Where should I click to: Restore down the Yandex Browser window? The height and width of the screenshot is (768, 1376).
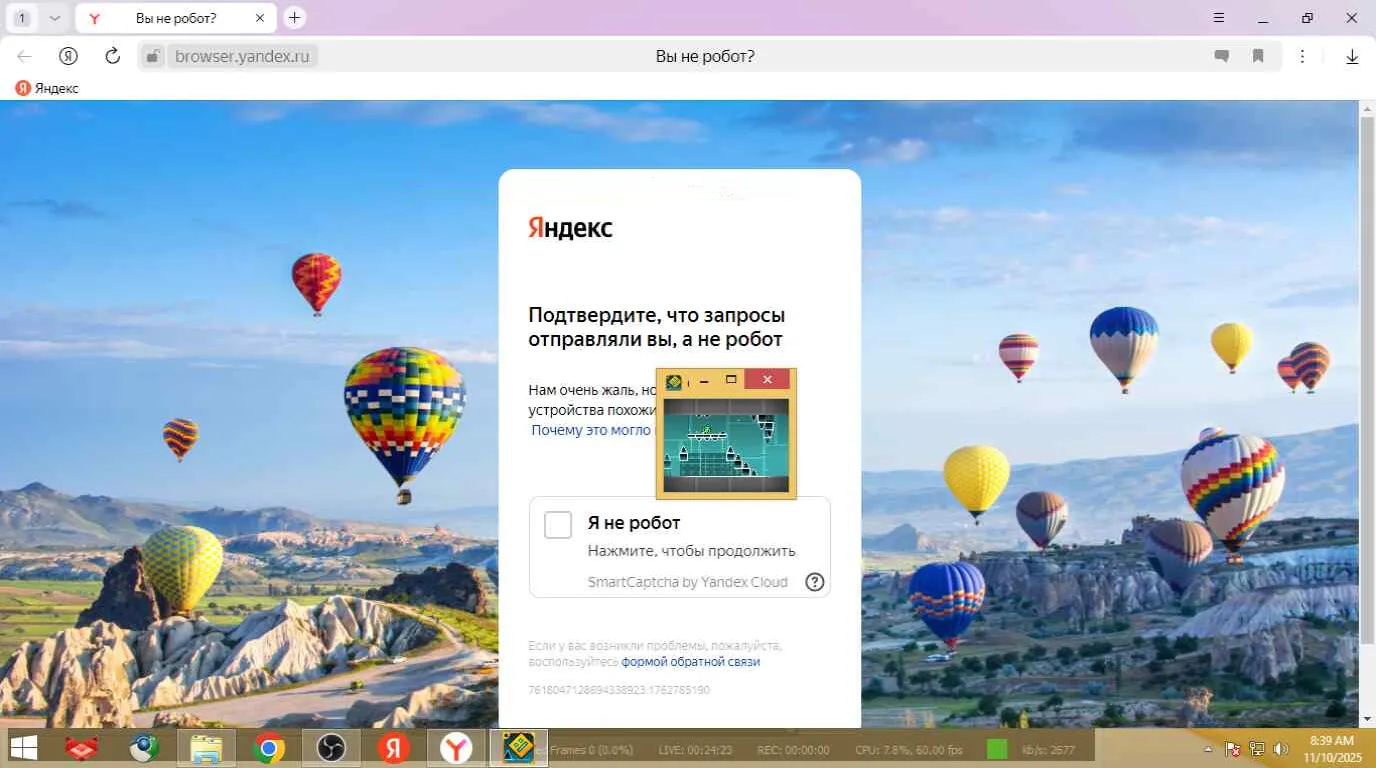click(x=1307, y=18)
